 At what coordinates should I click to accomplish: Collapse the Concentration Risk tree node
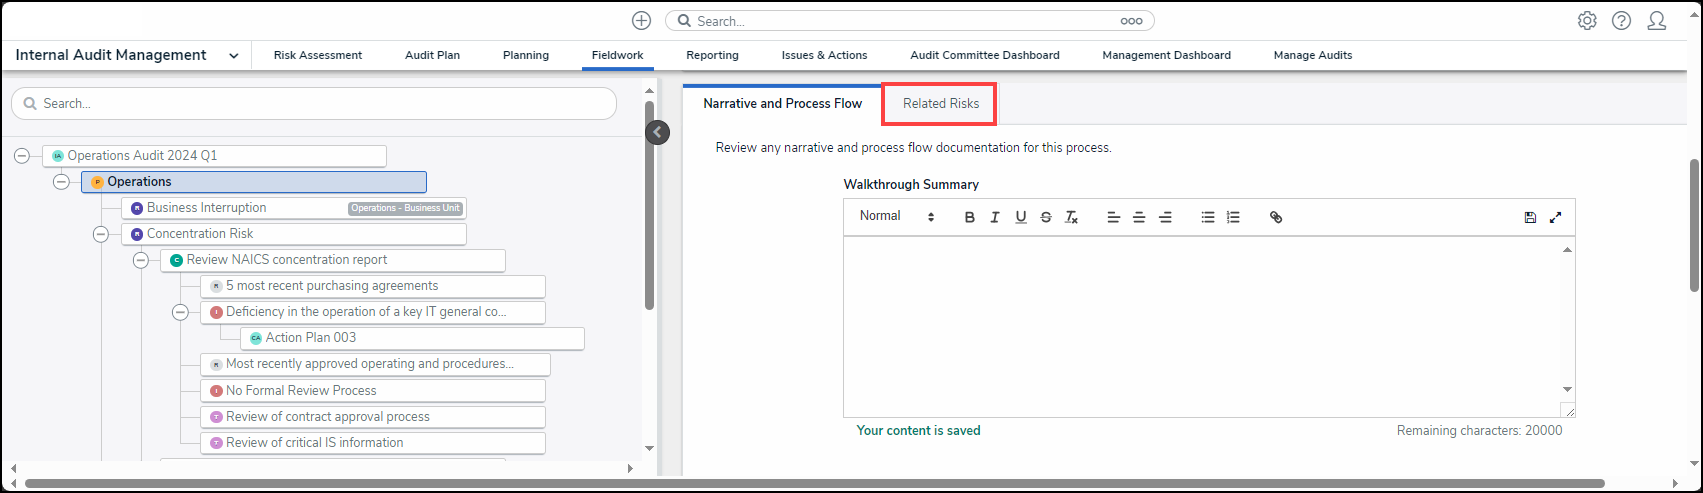point(101,234)
